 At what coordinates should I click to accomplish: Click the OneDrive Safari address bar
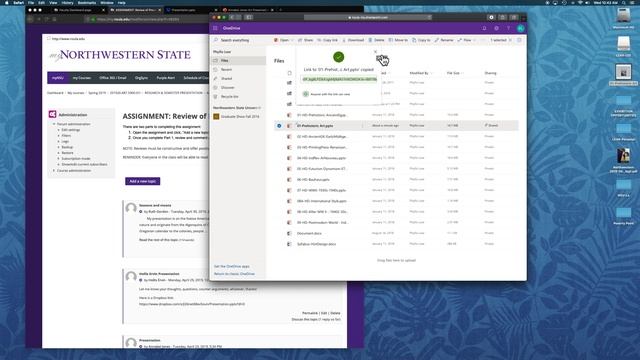[x=367, y=17]
